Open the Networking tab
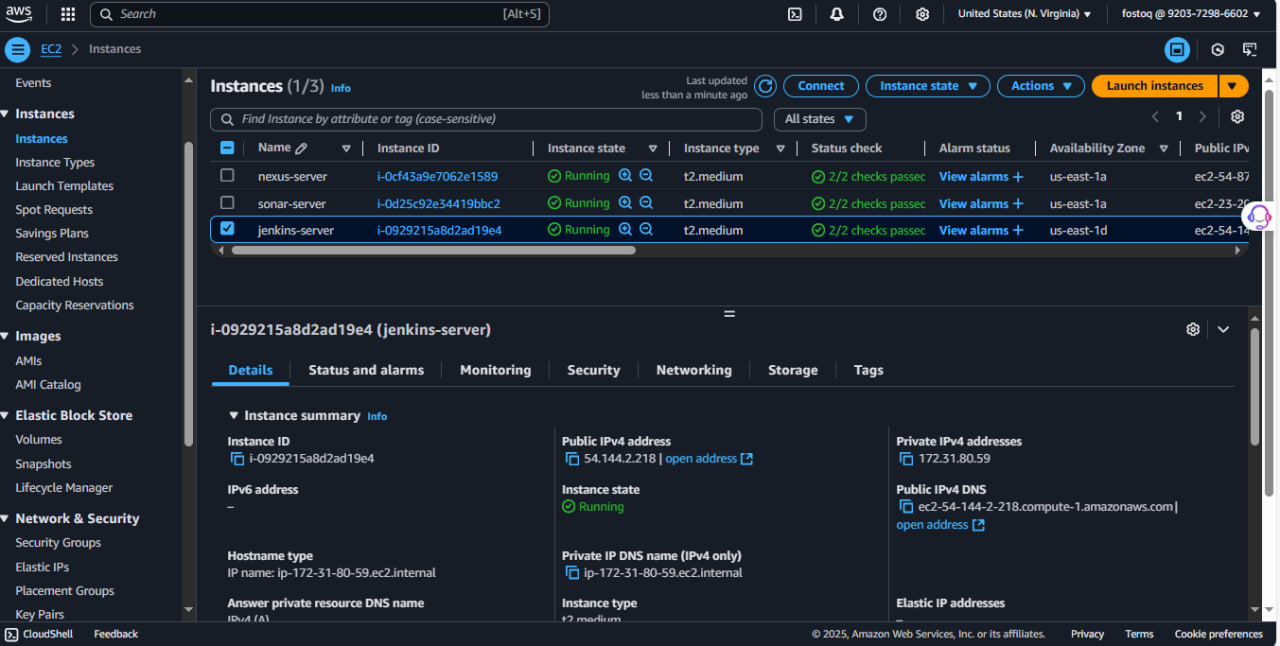The image size is (1280, 646). (694, 370)
